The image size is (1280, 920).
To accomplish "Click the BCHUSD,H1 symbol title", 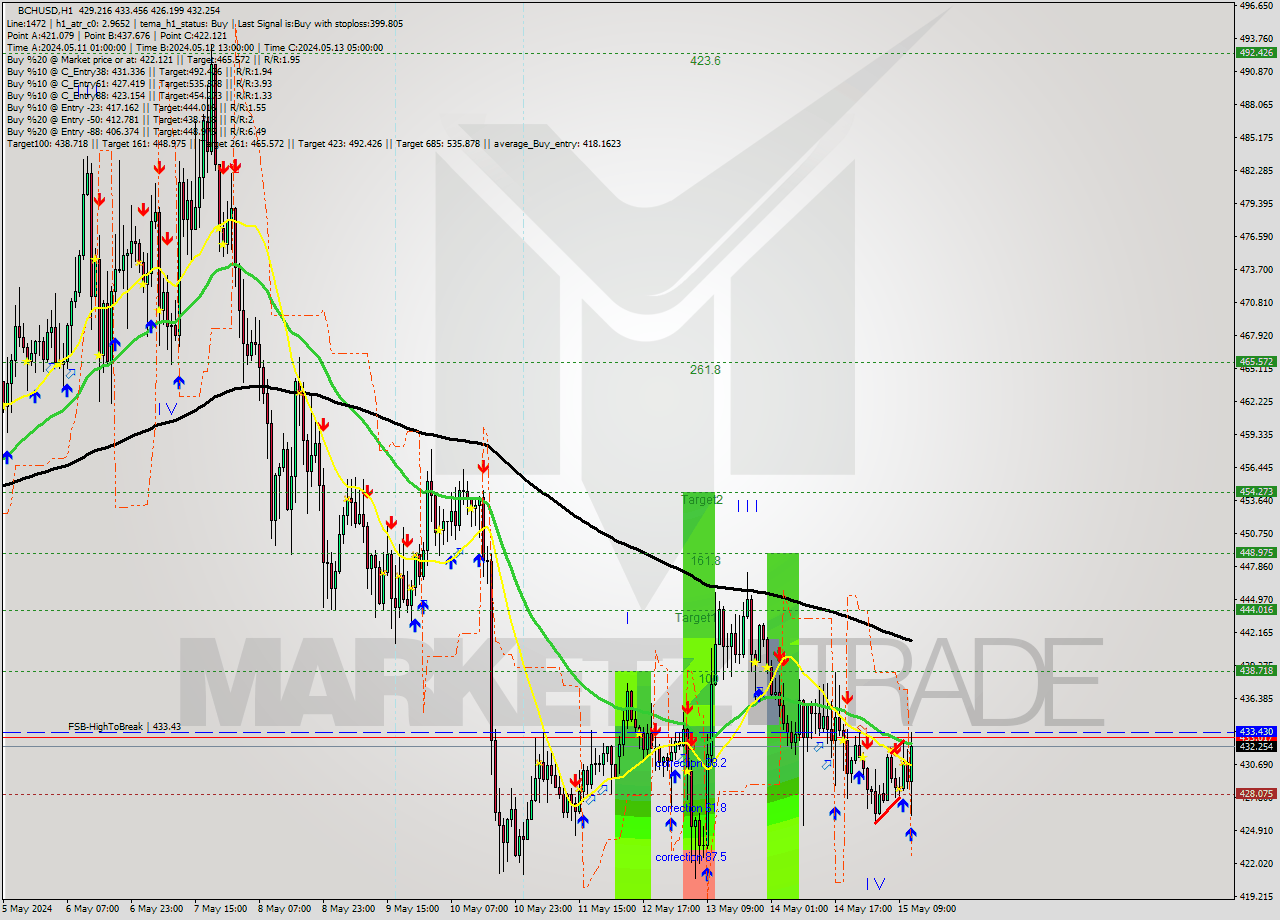I will pos(46,10).
